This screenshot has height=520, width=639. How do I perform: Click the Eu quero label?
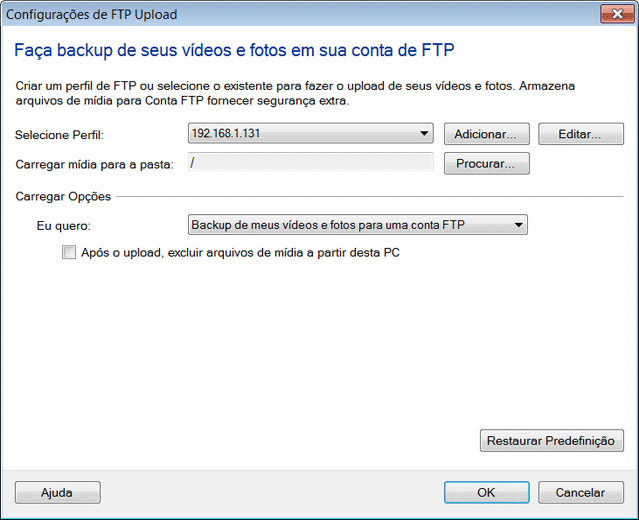[63, 226]
